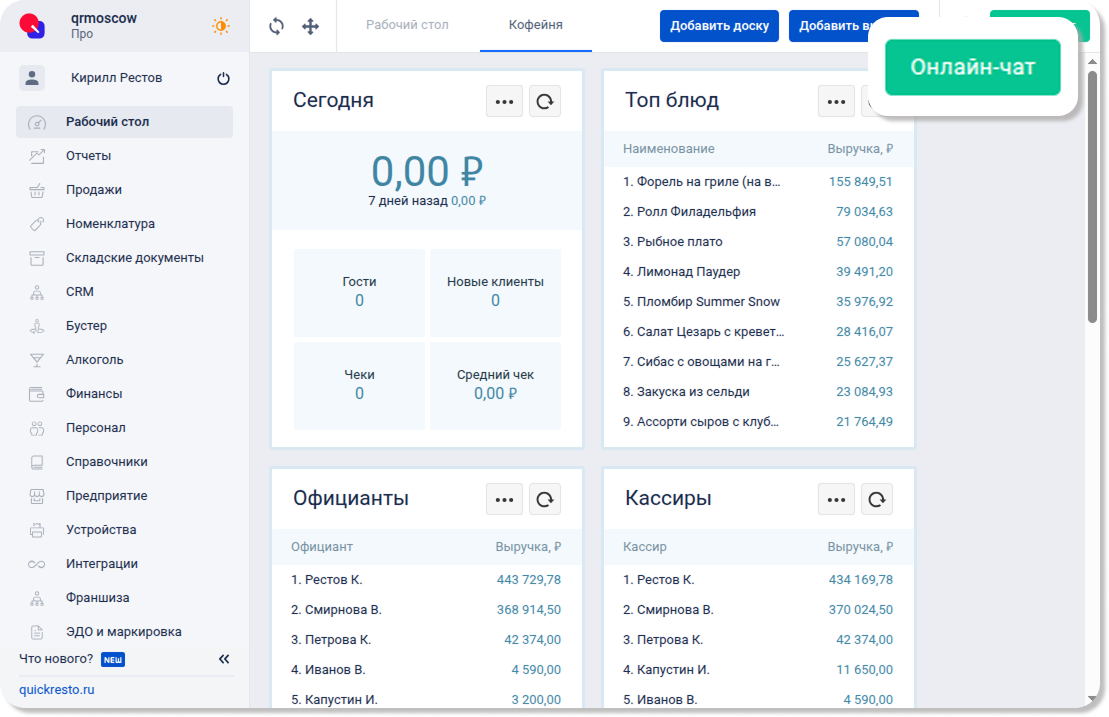The height and width of the screenshot is (717, 1109).
Task: Switch to the Рабочий стол tab
Action: (407, 25)
